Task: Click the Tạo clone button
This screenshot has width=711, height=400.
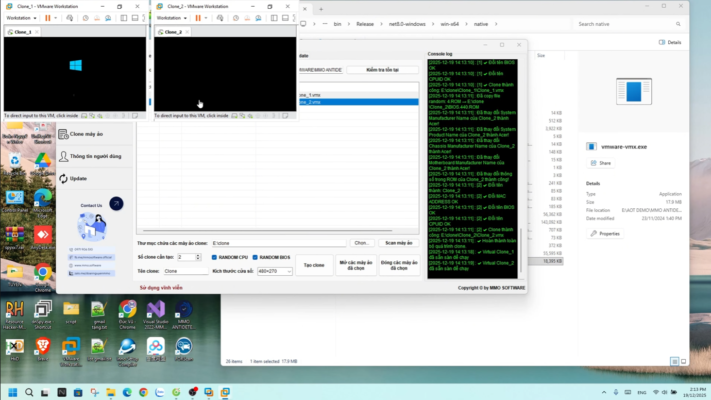Action: coord(314,265)
